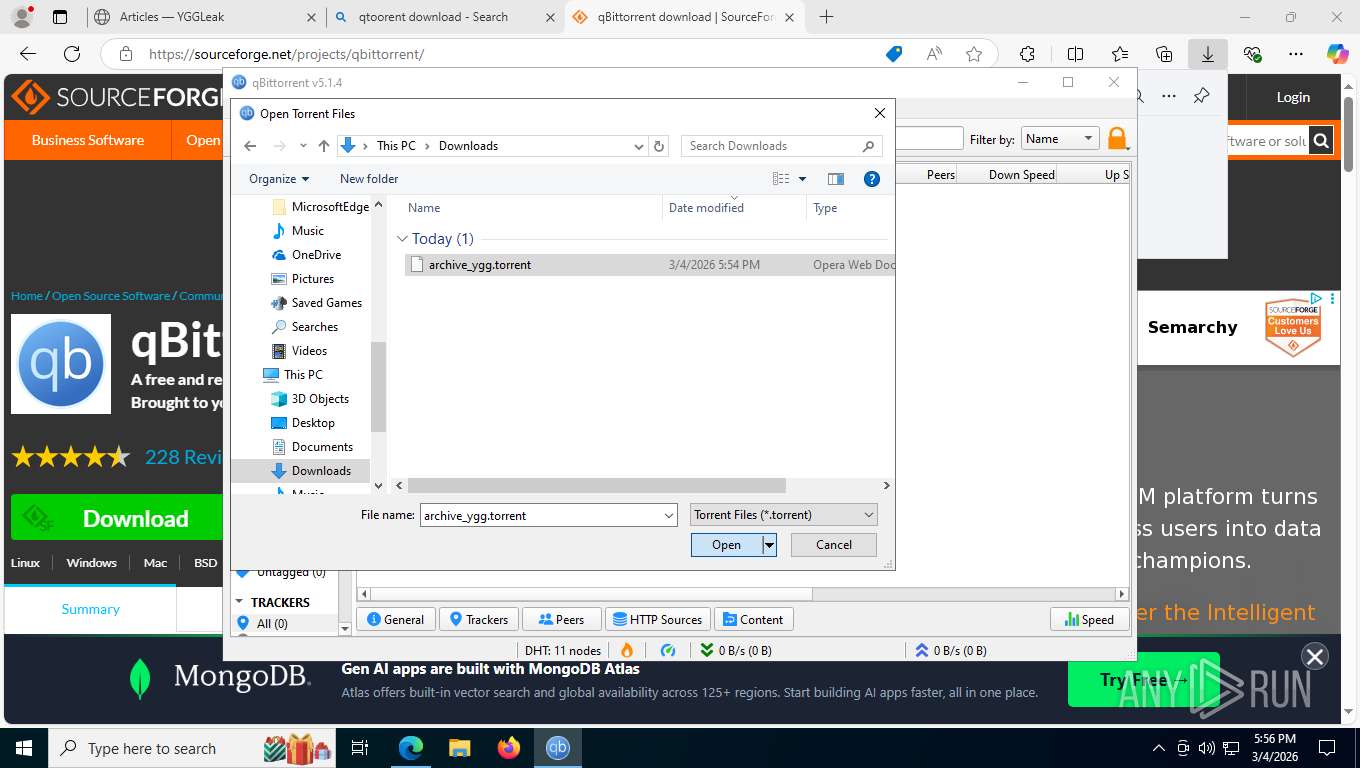Click alternative speed limits icon in status bar
Viewport: 1360px width, 768px height.
coord(668,650)
